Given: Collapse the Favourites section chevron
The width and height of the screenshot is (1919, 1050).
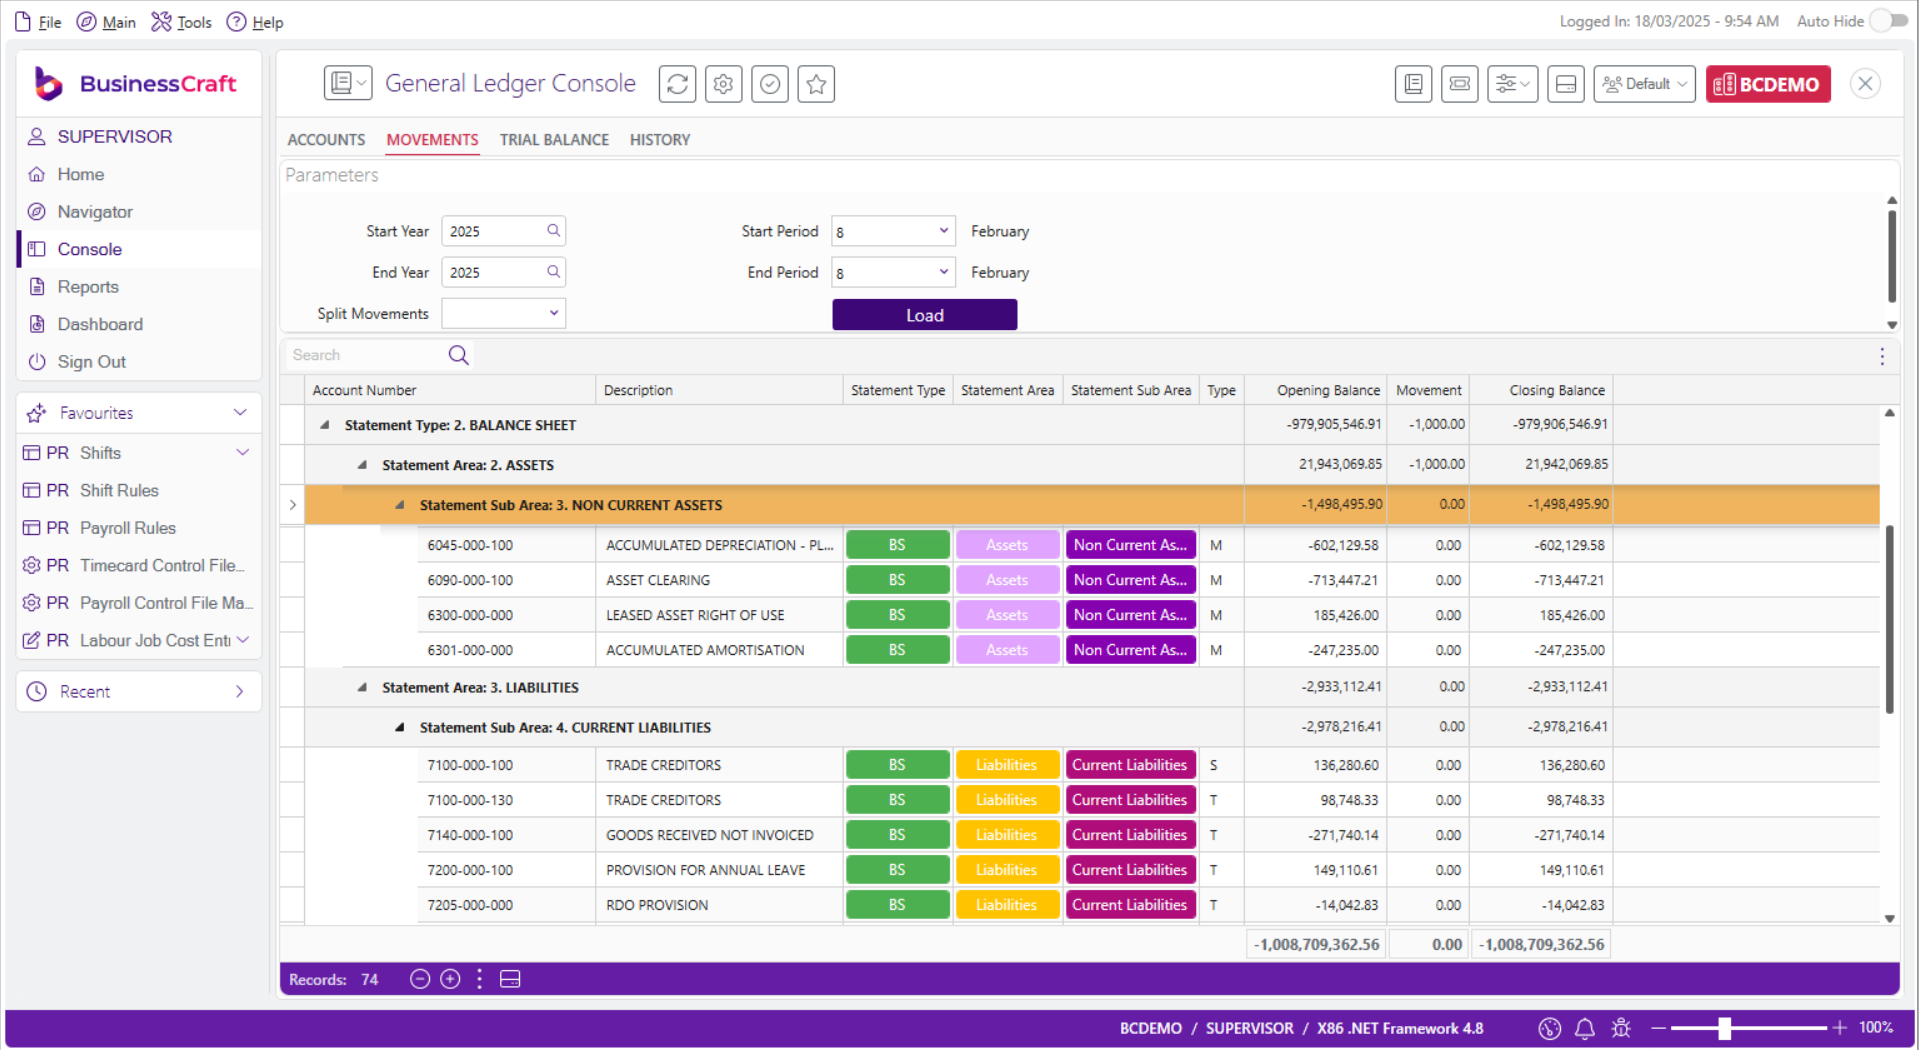Looking at the screenshot, I should tap(240, 413).
